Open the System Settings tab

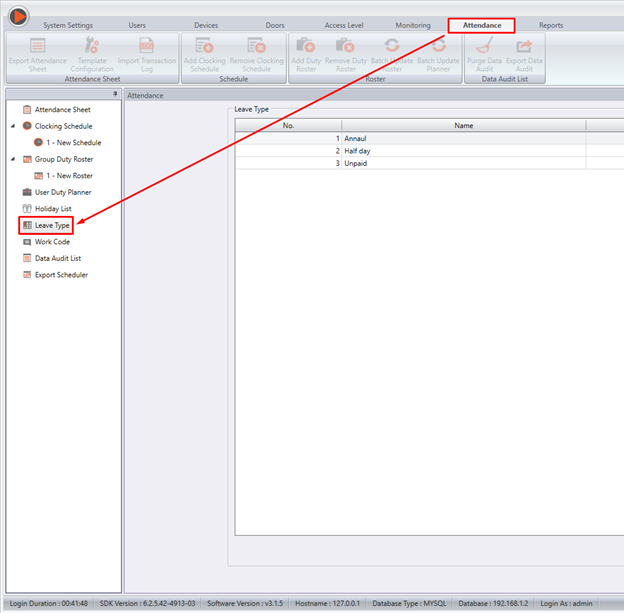pos(68,25)
